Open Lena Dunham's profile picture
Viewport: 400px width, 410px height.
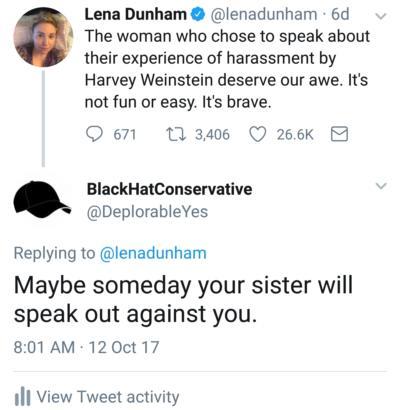(x=43, y=37)
